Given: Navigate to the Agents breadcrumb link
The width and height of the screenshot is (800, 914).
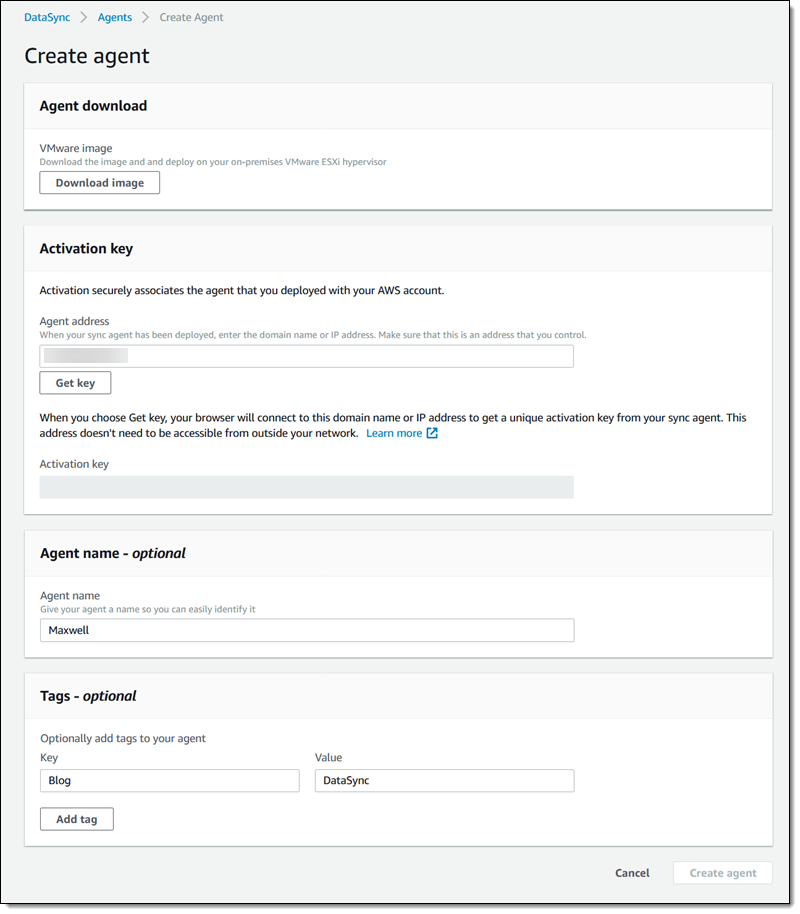Looking at the screenshot, I should [x=115, y=17].
